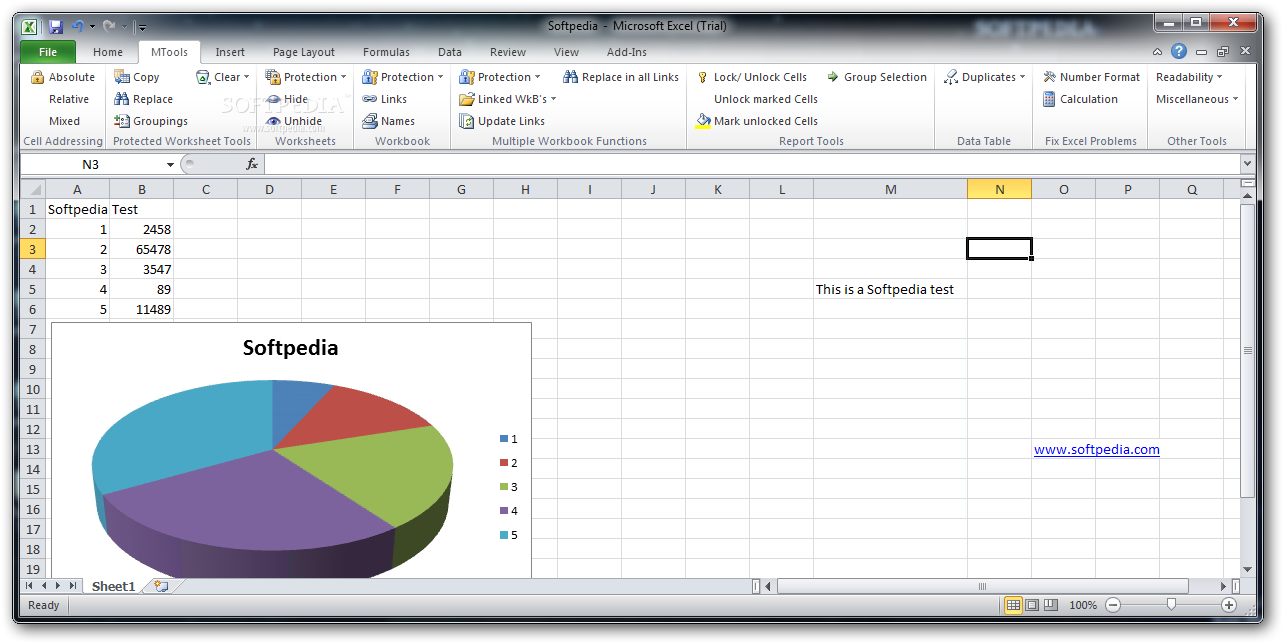
Task: Expand the formula bar
Action: pyautogui.click(x=1246, y=164)
